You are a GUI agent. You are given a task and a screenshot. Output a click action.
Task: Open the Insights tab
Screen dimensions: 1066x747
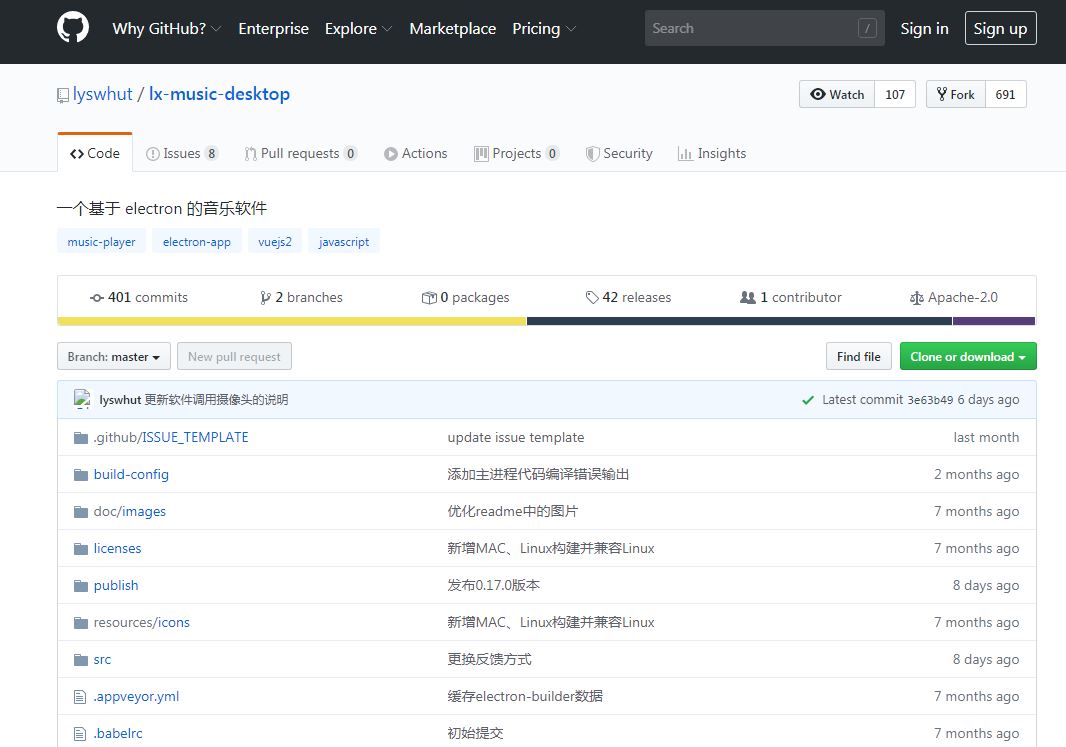pyautogui.click(x=712, y=154)
